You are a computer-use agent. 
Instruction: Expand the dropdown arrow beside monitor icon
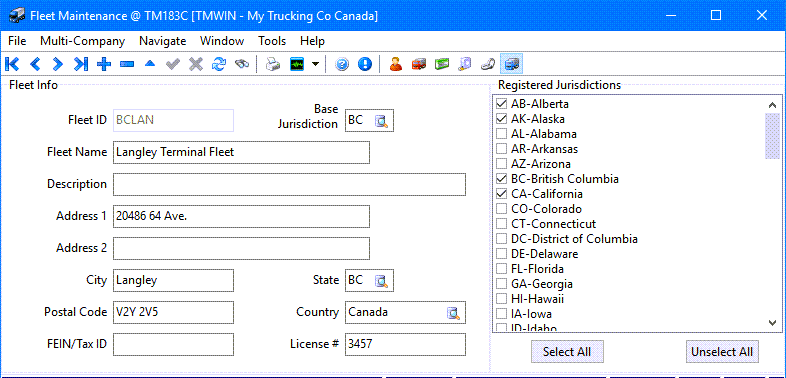315,64
